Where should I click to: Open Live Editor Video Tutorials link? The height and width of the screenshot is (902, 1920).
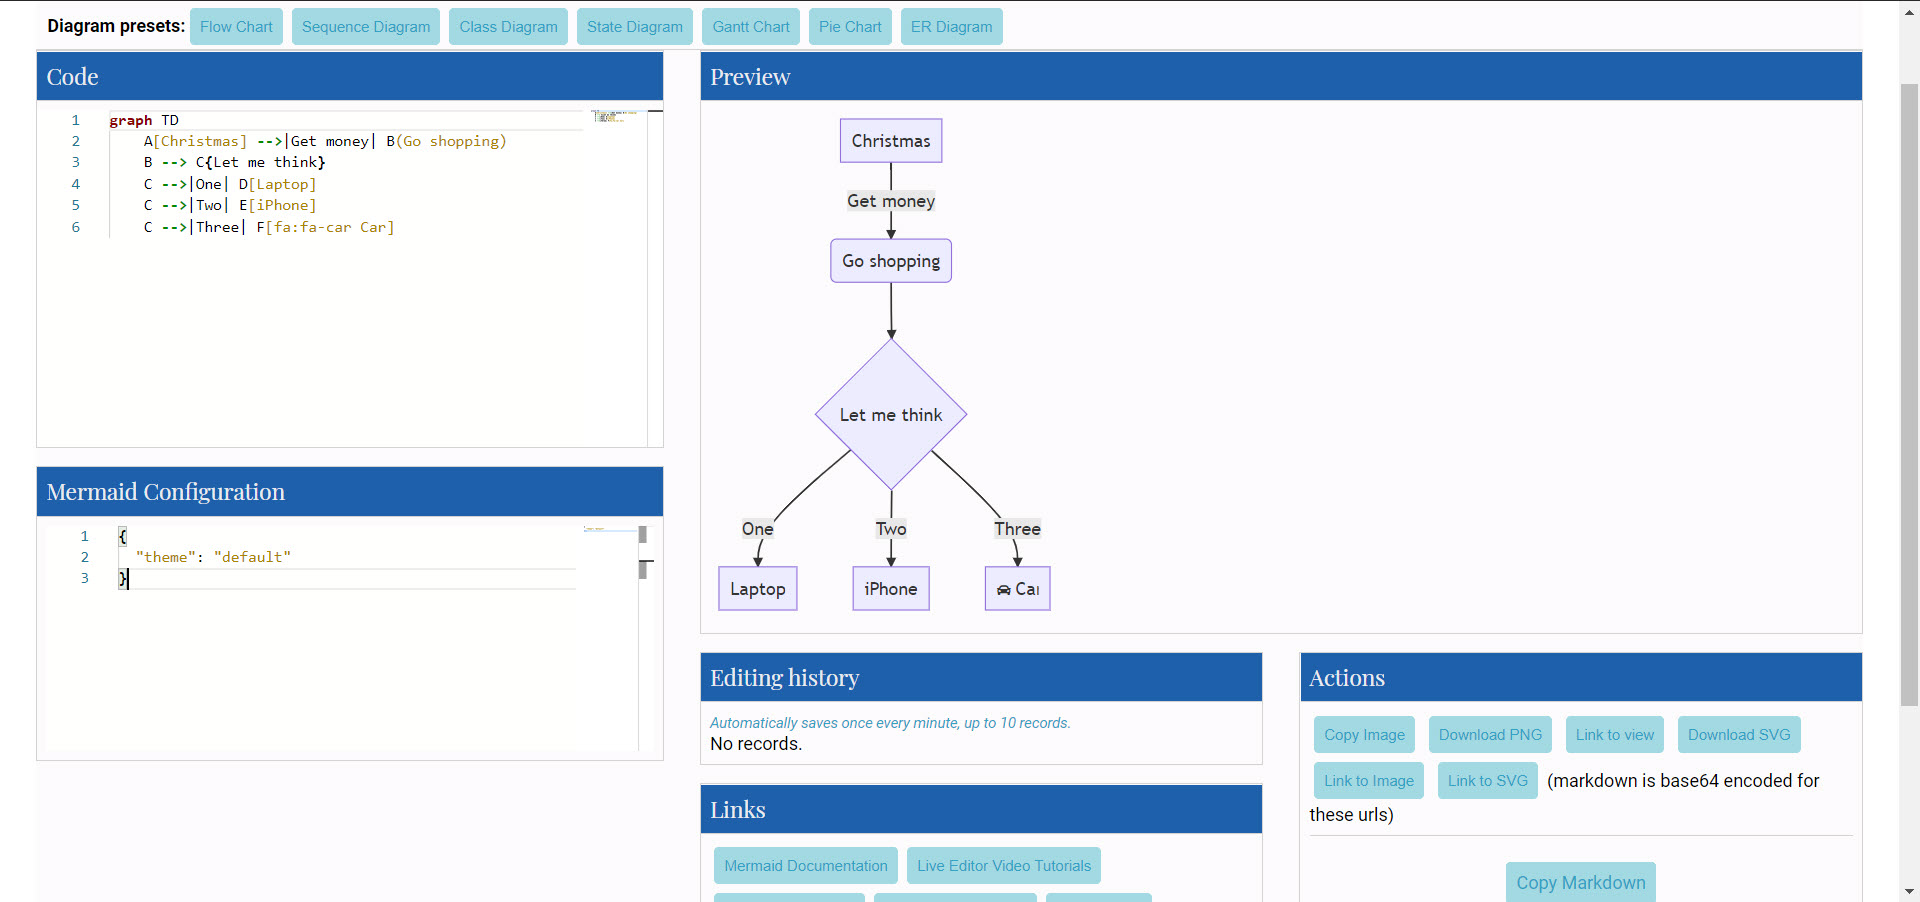(x=1004, y=866)
